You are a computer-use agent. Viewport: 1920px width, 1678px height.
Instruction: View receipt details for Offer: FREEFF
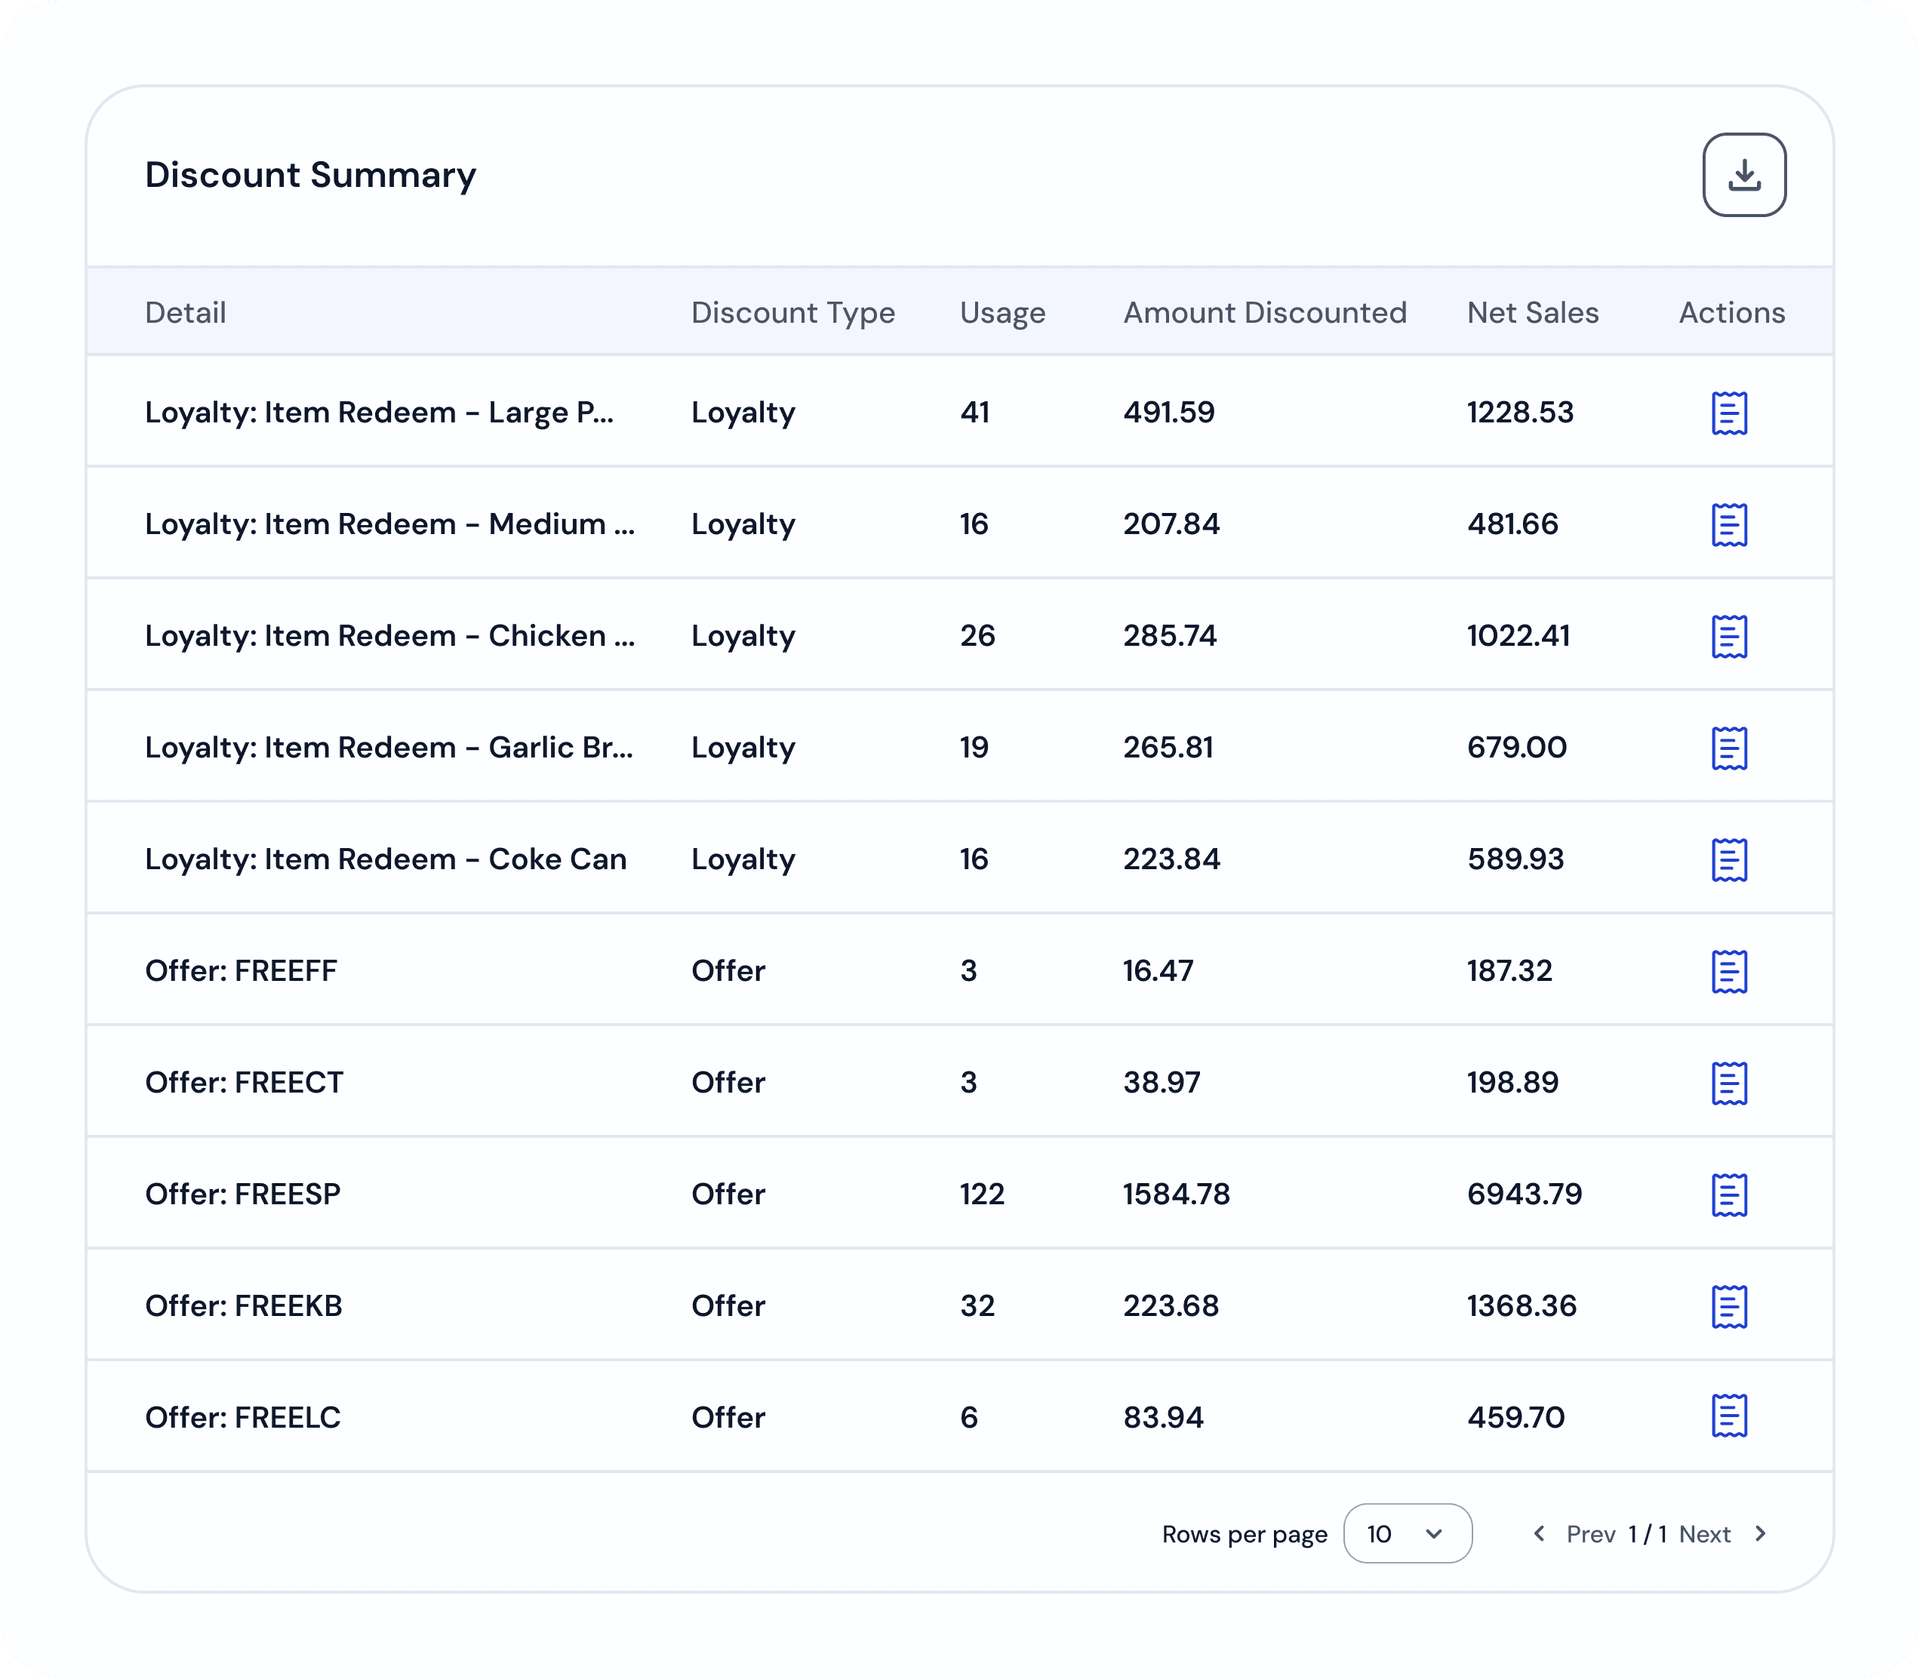tap(1729, 972)
